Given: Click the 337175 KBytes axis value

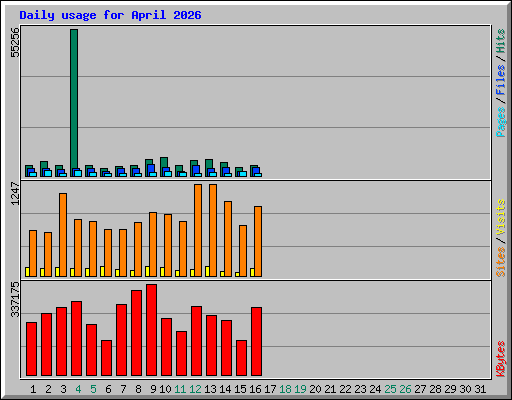Looking at the screenshot, I should click(x=15, y=299).
